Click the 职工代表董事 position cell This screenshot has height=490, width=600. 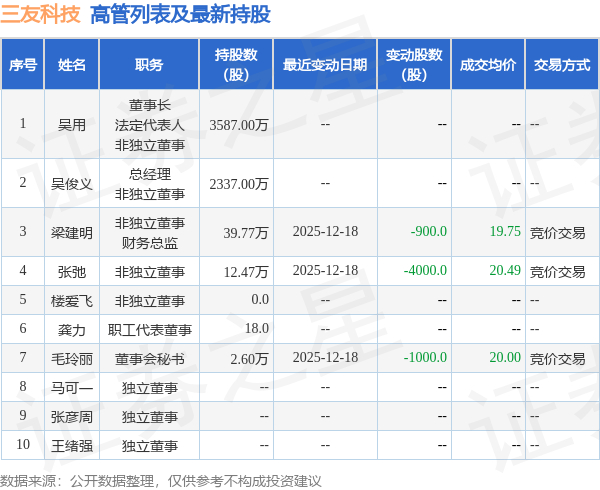point(150,330)
